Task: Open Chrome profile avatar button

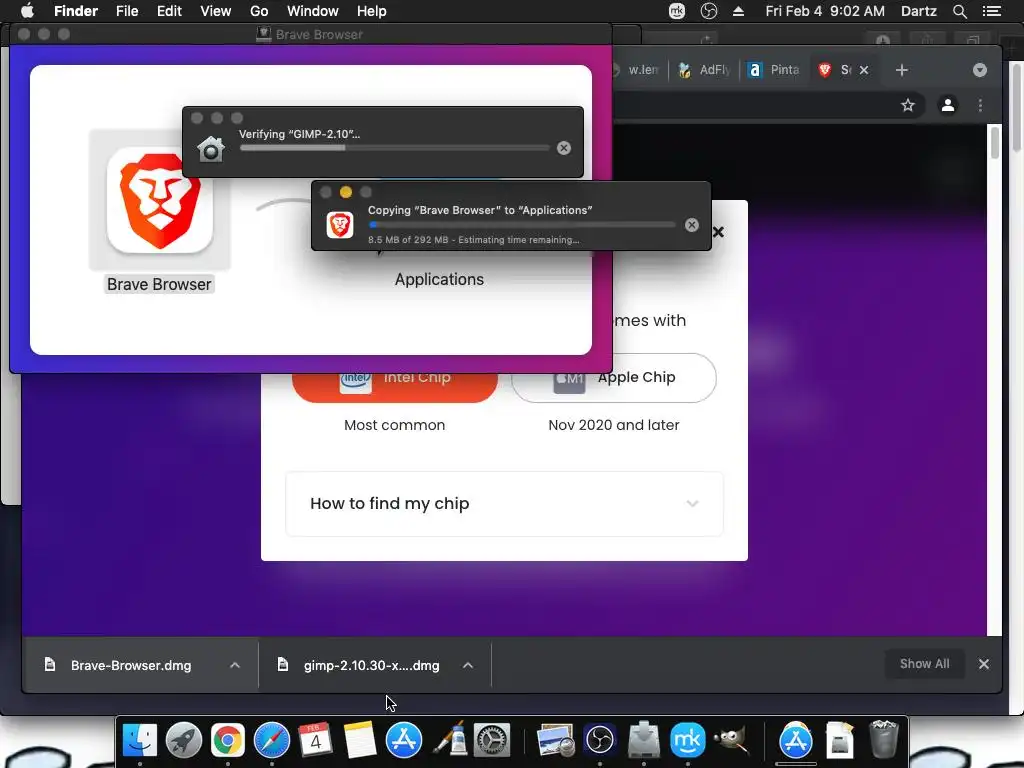Action: point(948,105)
